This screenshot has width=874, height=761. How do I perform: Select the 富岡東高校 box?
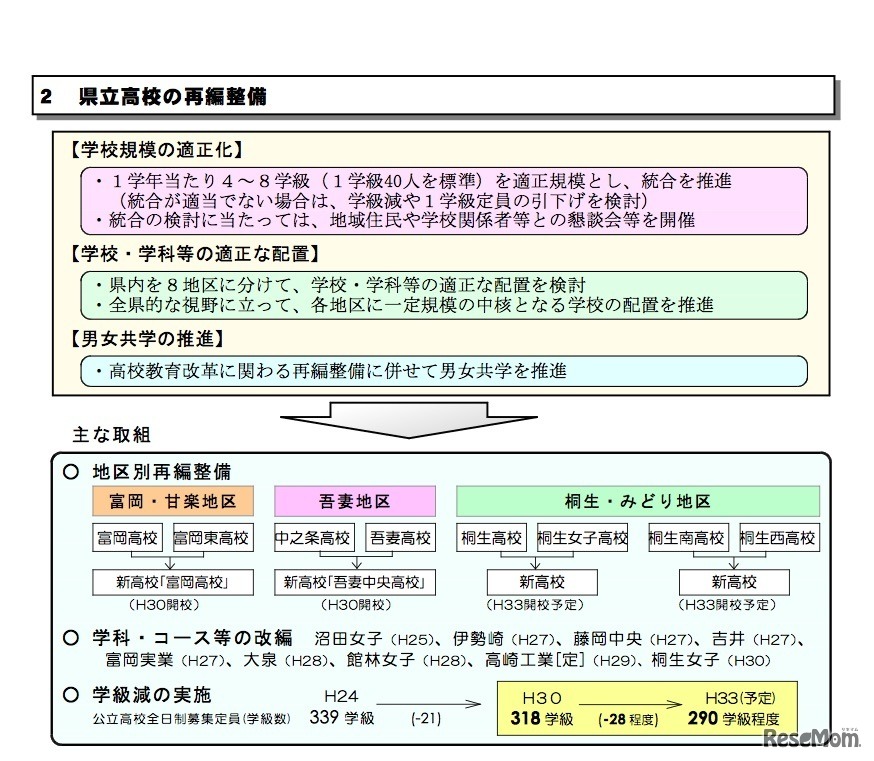[x=210, y=537]
